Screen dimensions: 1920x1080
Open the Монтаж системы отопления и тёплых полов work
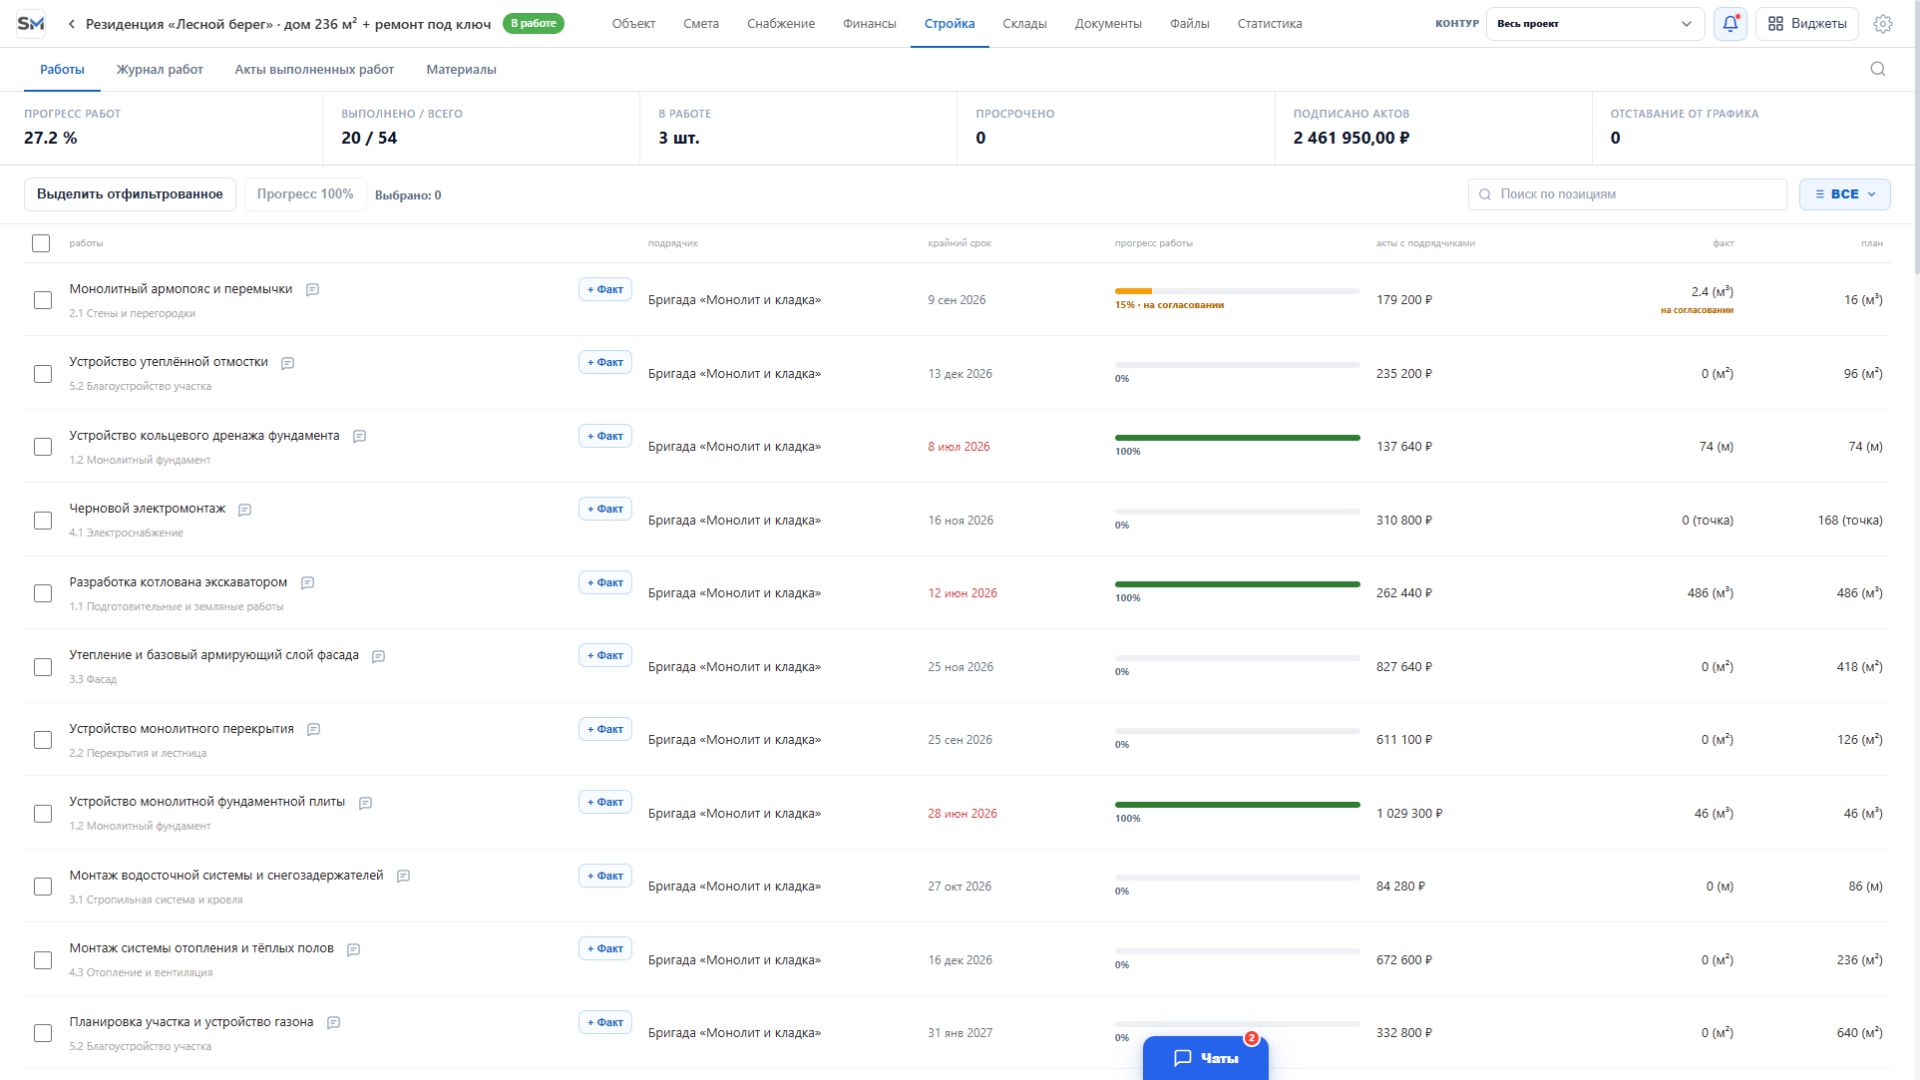point(201,948)
